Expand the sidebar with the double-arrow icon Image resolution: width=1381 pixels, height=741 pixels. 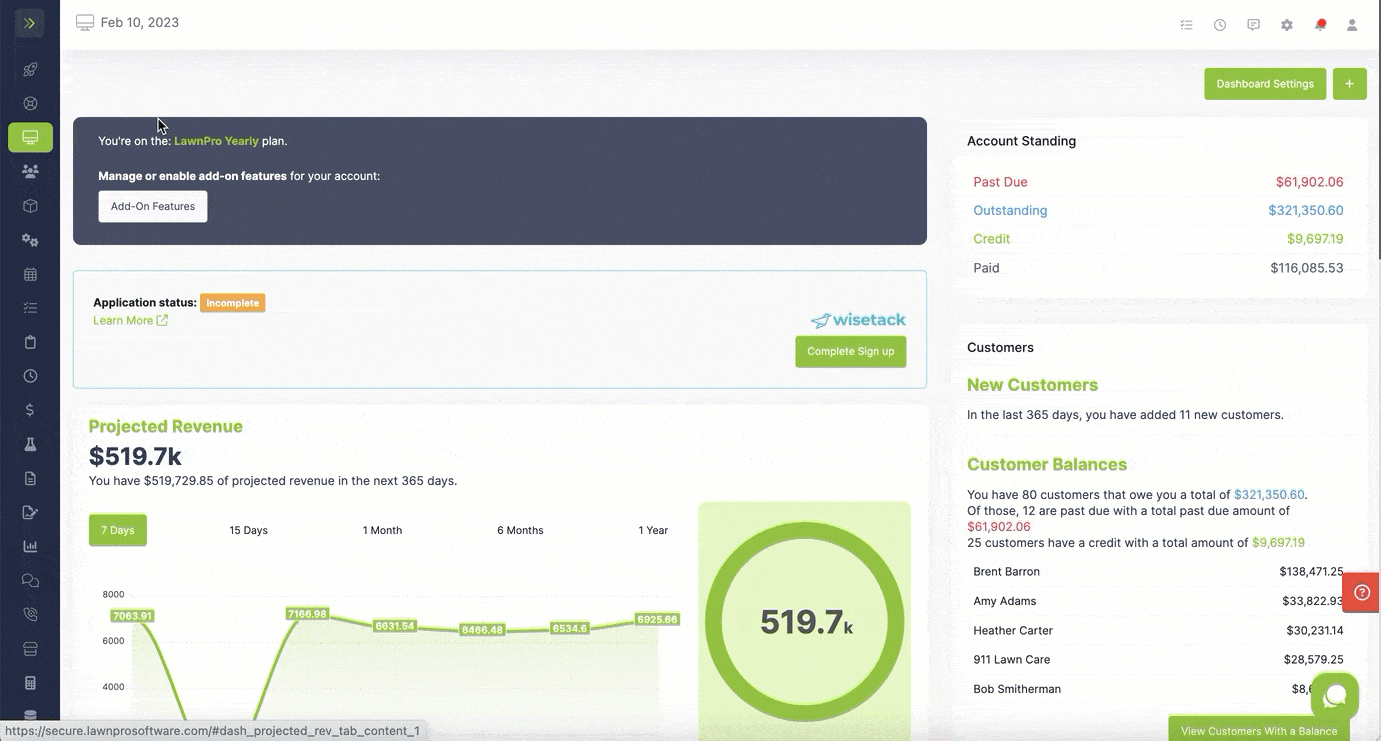(x=30, y=22)
